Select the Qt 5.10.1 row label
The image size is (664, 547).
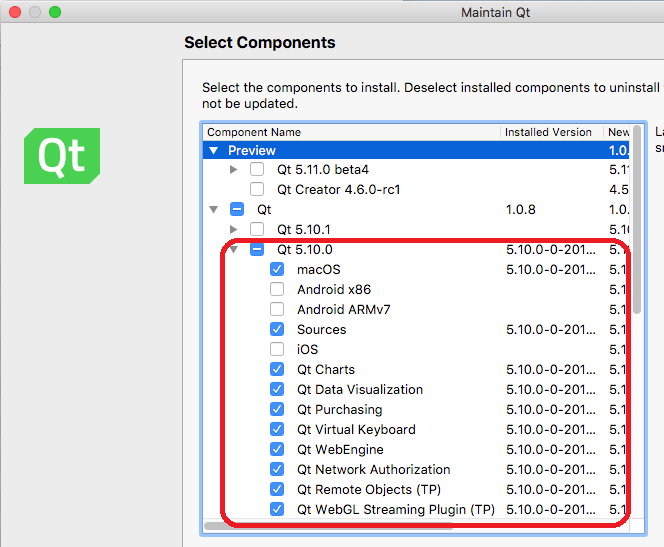tap(304, 229)
